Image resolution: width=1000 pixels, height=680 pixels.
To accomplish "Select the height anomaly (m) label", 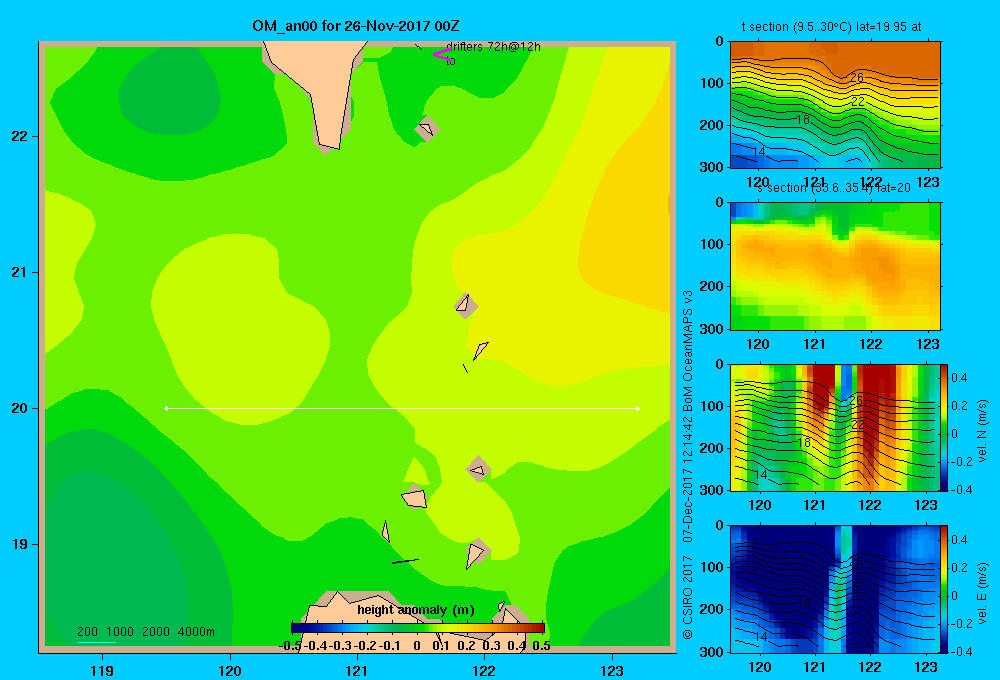I will [x=416, y=610].
